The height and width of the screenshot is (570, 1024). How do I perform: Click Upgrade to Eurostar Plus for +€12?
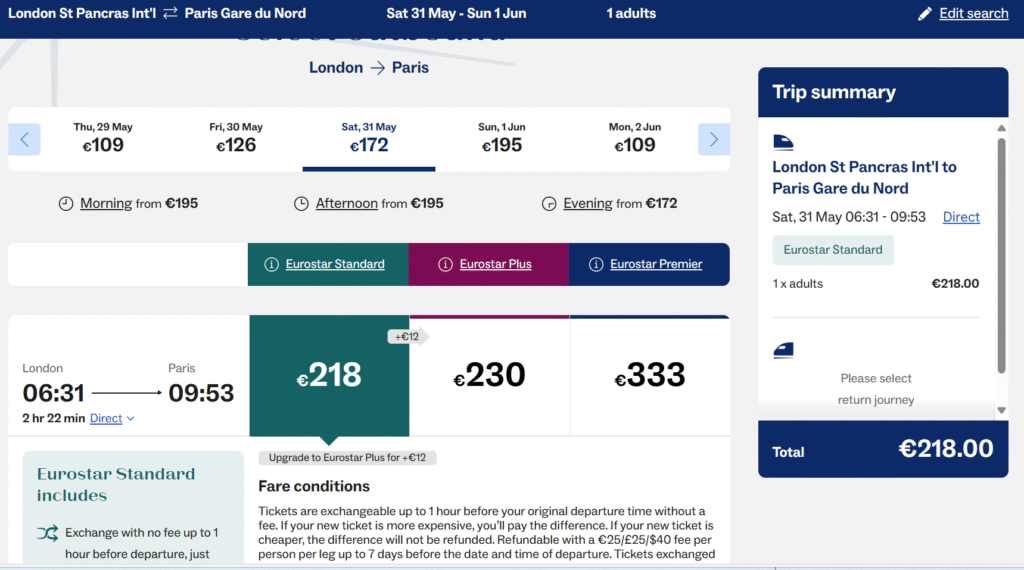(x=347, y=458)
